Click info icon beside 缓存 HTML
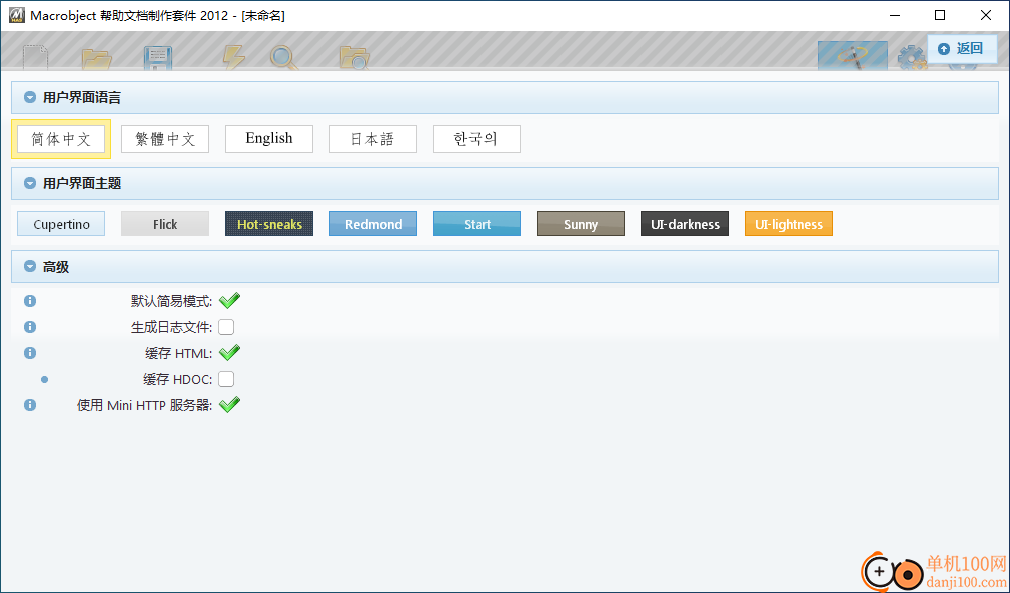Viewport: 1010px width, 593px height. (x=30, y=353)
